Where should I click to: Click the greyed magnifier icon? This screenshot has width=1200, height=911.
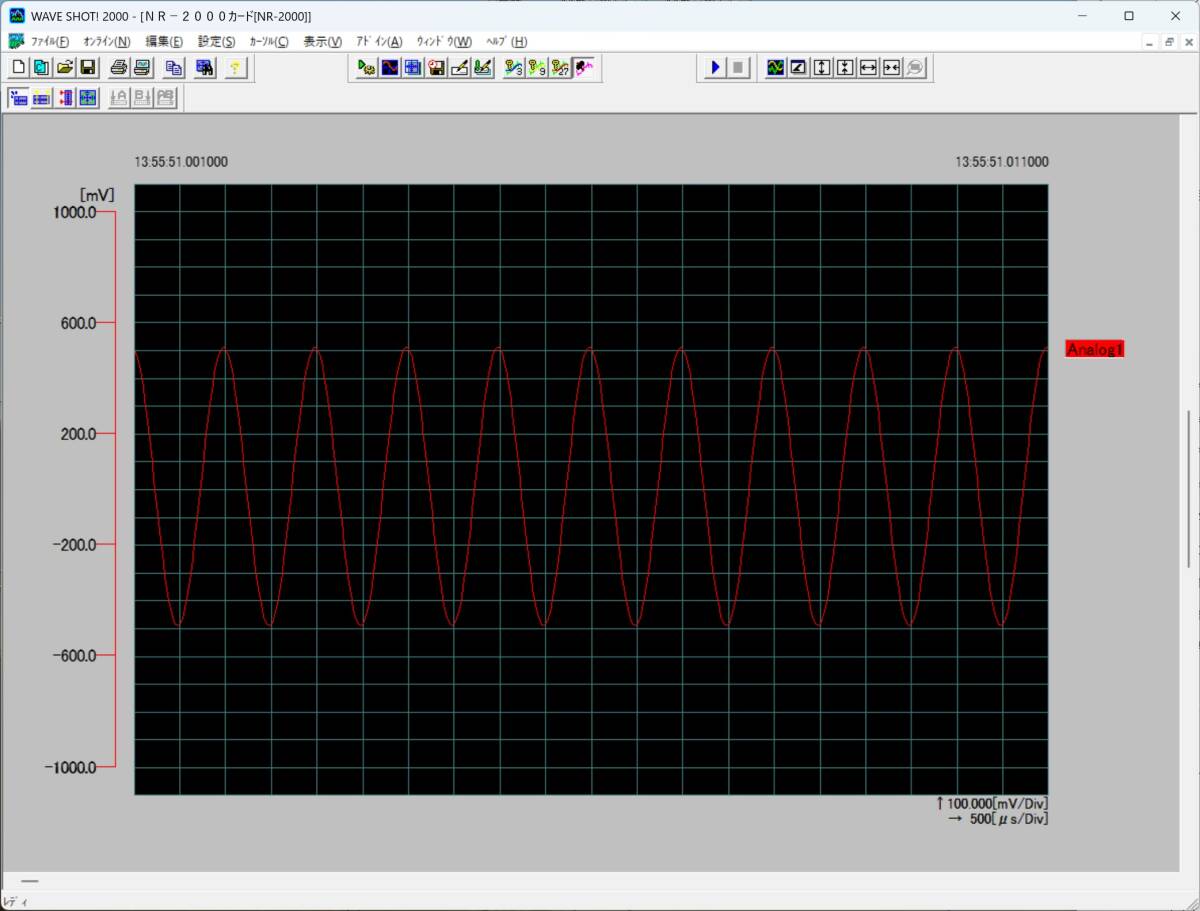(x=915, y=68)
